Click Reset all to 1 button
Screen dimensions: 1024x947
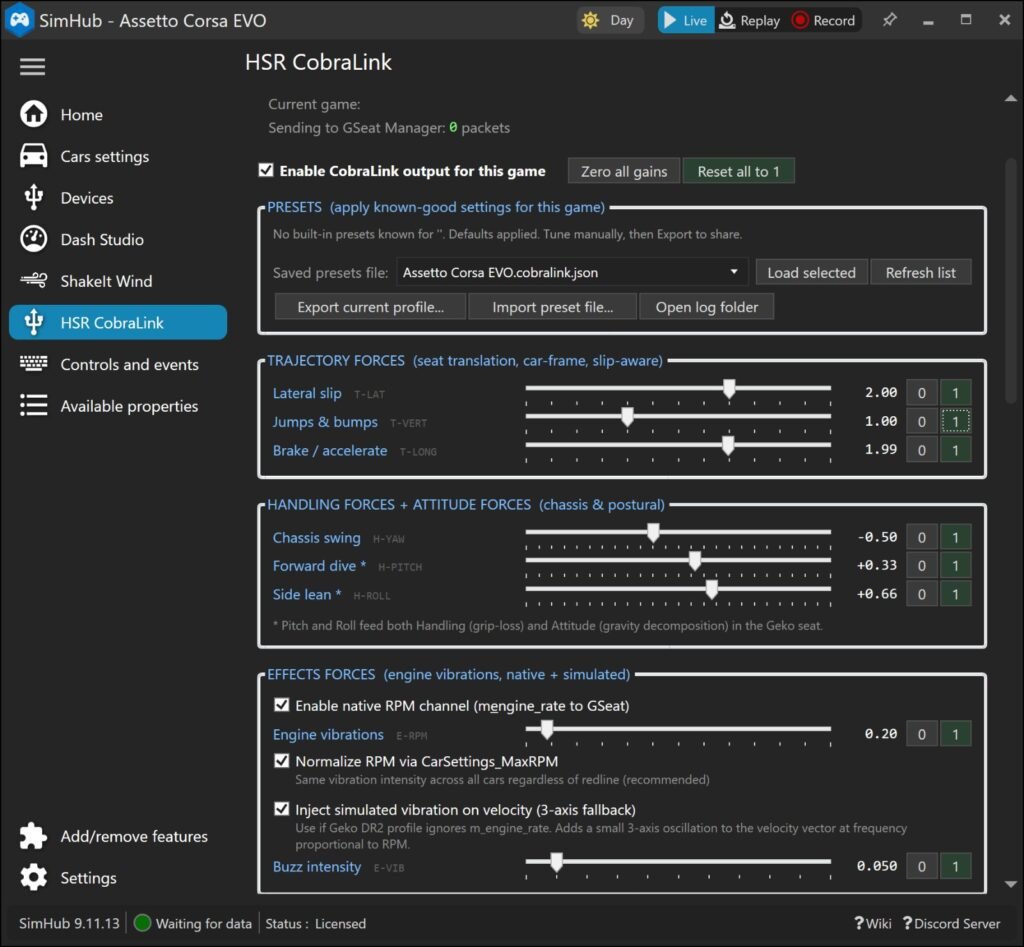739,171
